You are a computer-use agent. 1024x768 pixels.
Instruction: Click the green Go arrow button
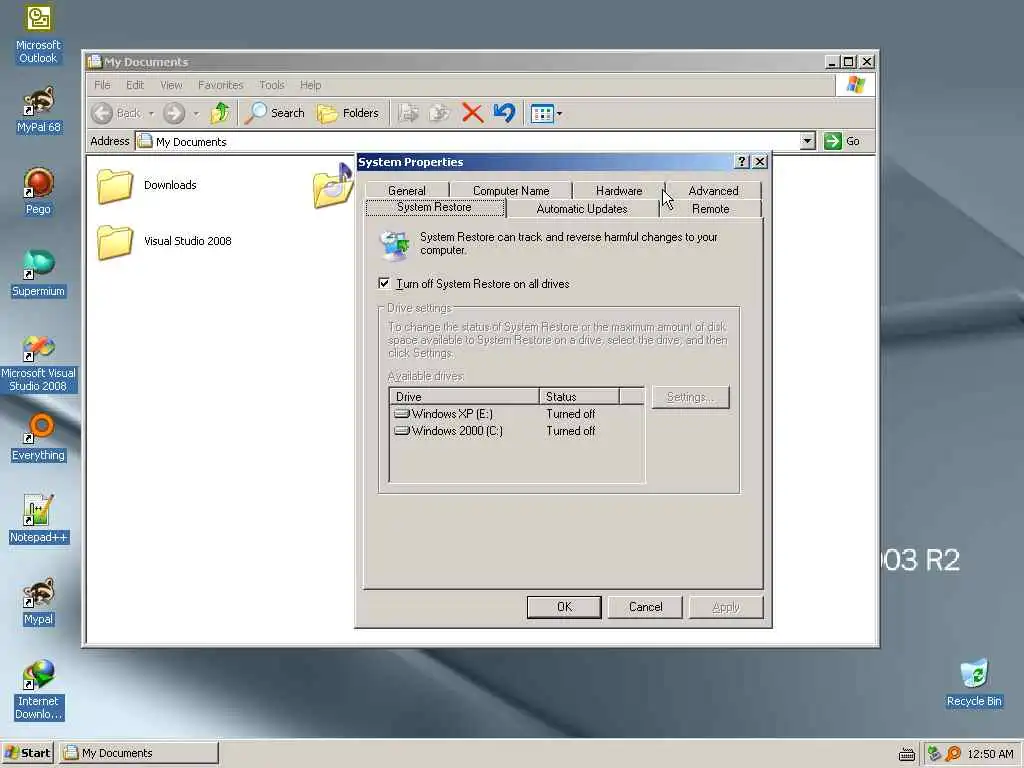[833, 141]
